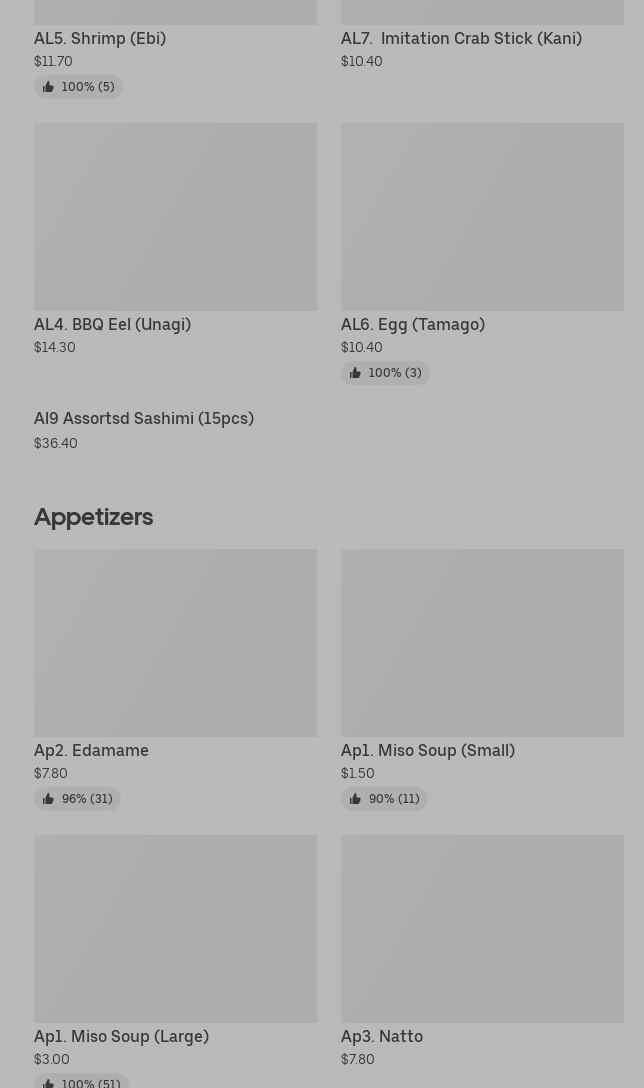Click thumbs-up icon under Egg (Tamago)
The width and height of the screenshot is (644, 1088).
click(x=355, y=373)
